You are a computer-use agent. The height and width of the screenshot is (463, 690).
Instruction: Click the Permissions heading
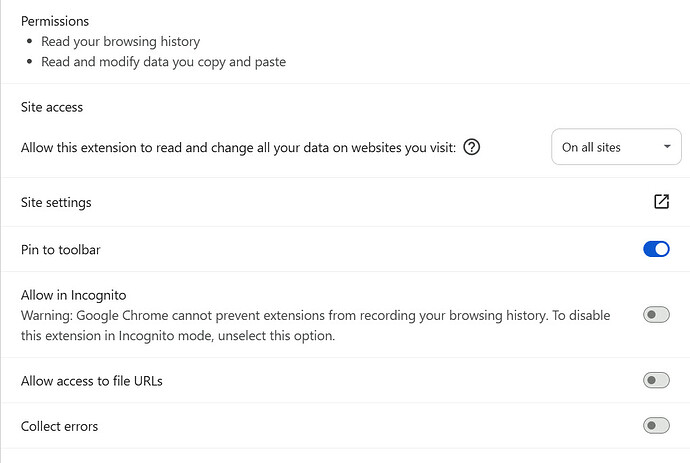55,21
